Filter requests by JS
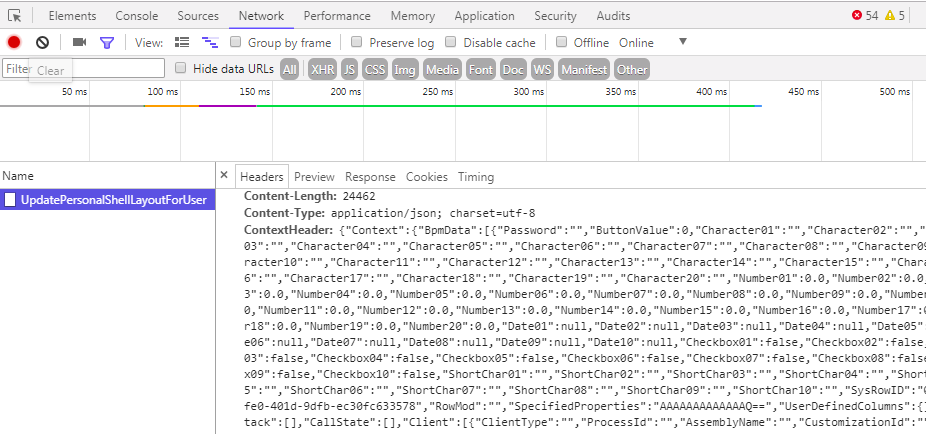This screenshot has height=434, width=926. 350,70
